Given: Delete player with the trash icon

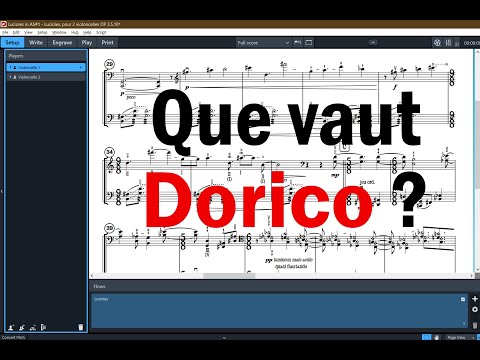Looking at the screenshot, I should (81, 327).
